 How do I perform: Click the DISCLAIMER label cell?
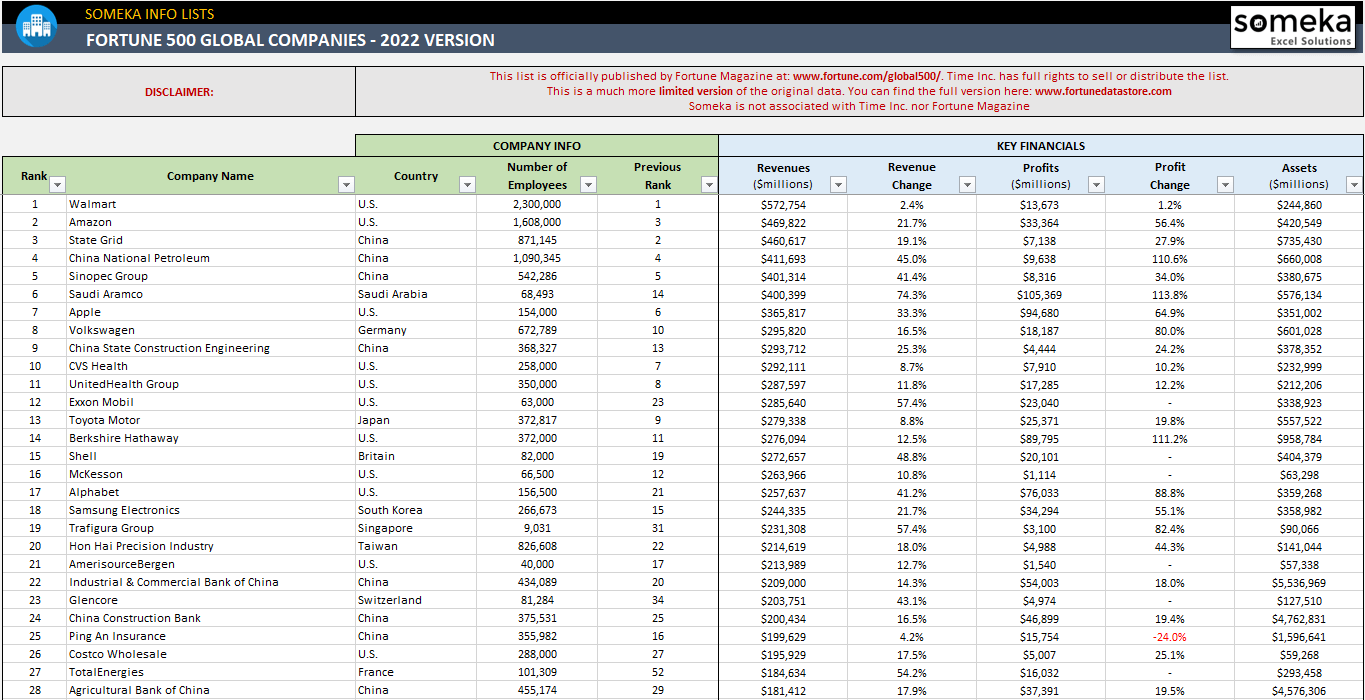point(179,92)
